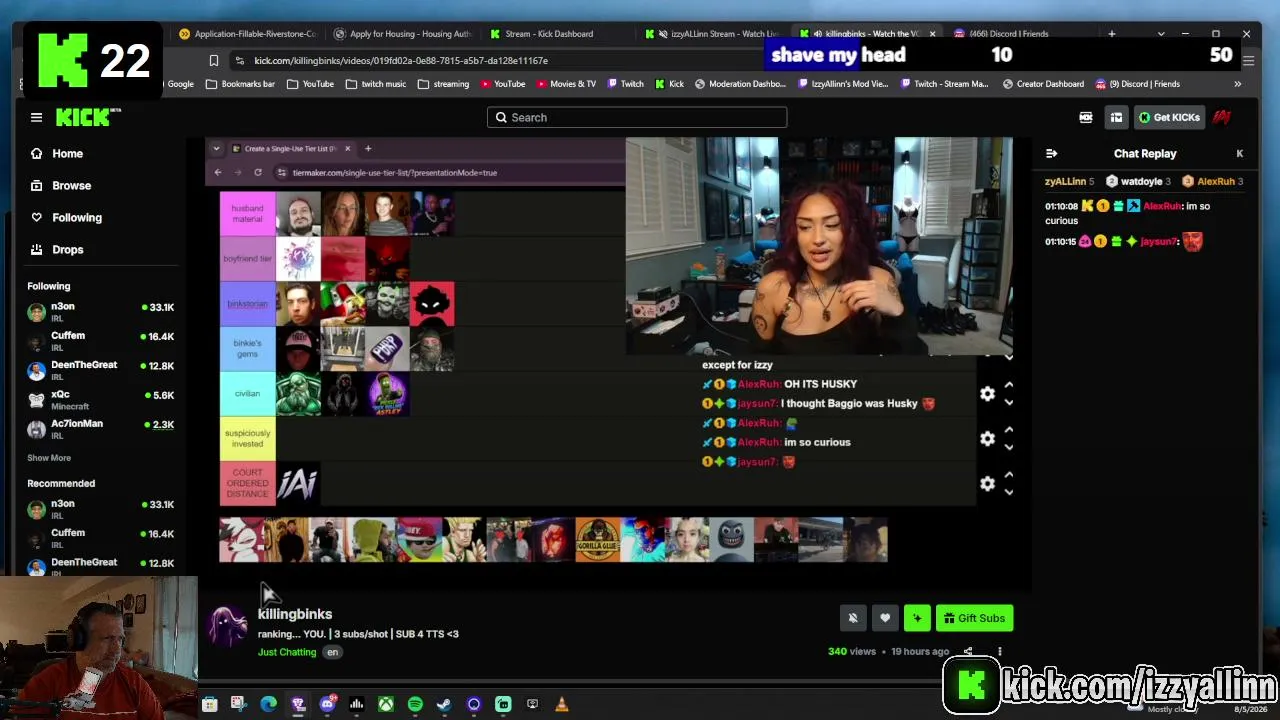The width and height of the screenshot is (1280, 720).
Task: Click the icon left of the grid panel button
Action: tap(1086, 117)
